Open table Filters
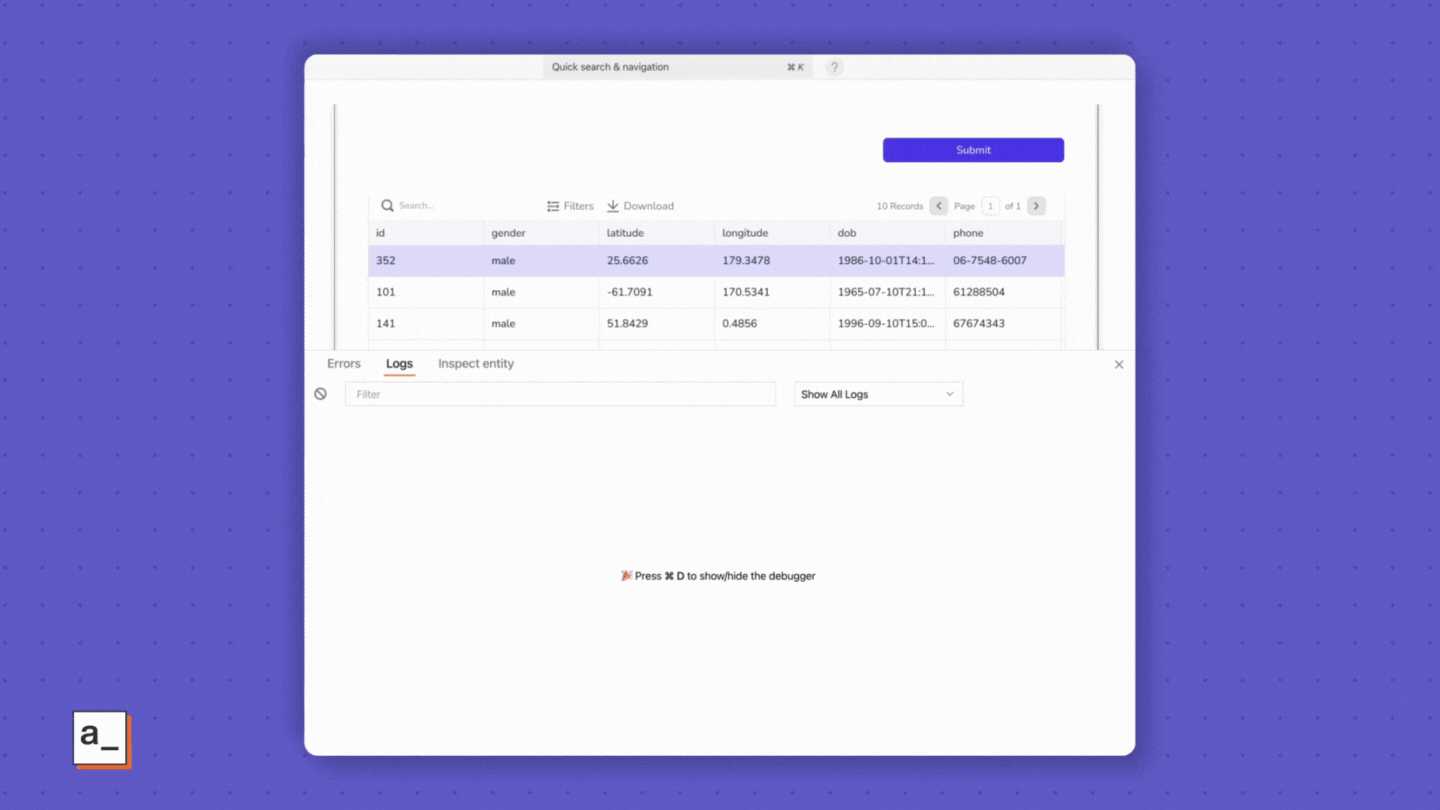This screenshot has width=1440, height=810. pos(570,206)
